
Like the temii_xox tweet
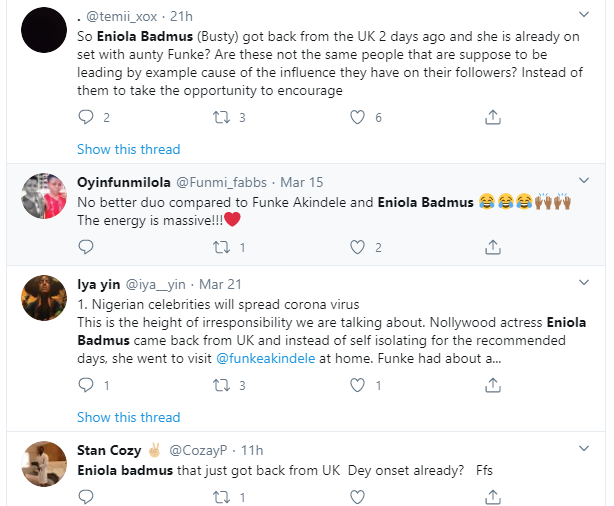point(357,118)
